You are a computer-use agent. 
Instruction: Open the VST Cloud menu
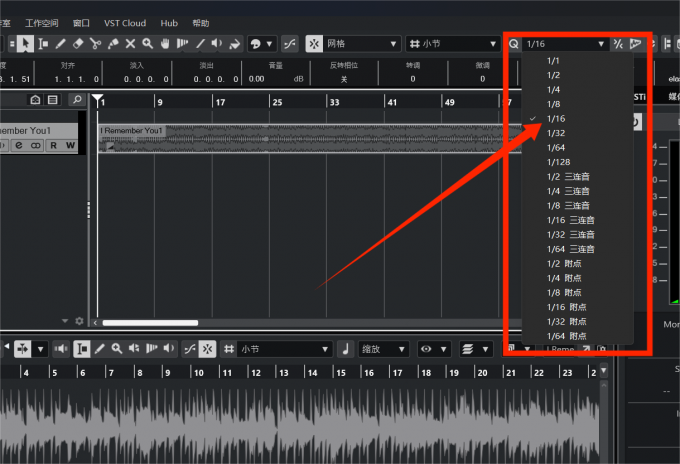[125, 23]
